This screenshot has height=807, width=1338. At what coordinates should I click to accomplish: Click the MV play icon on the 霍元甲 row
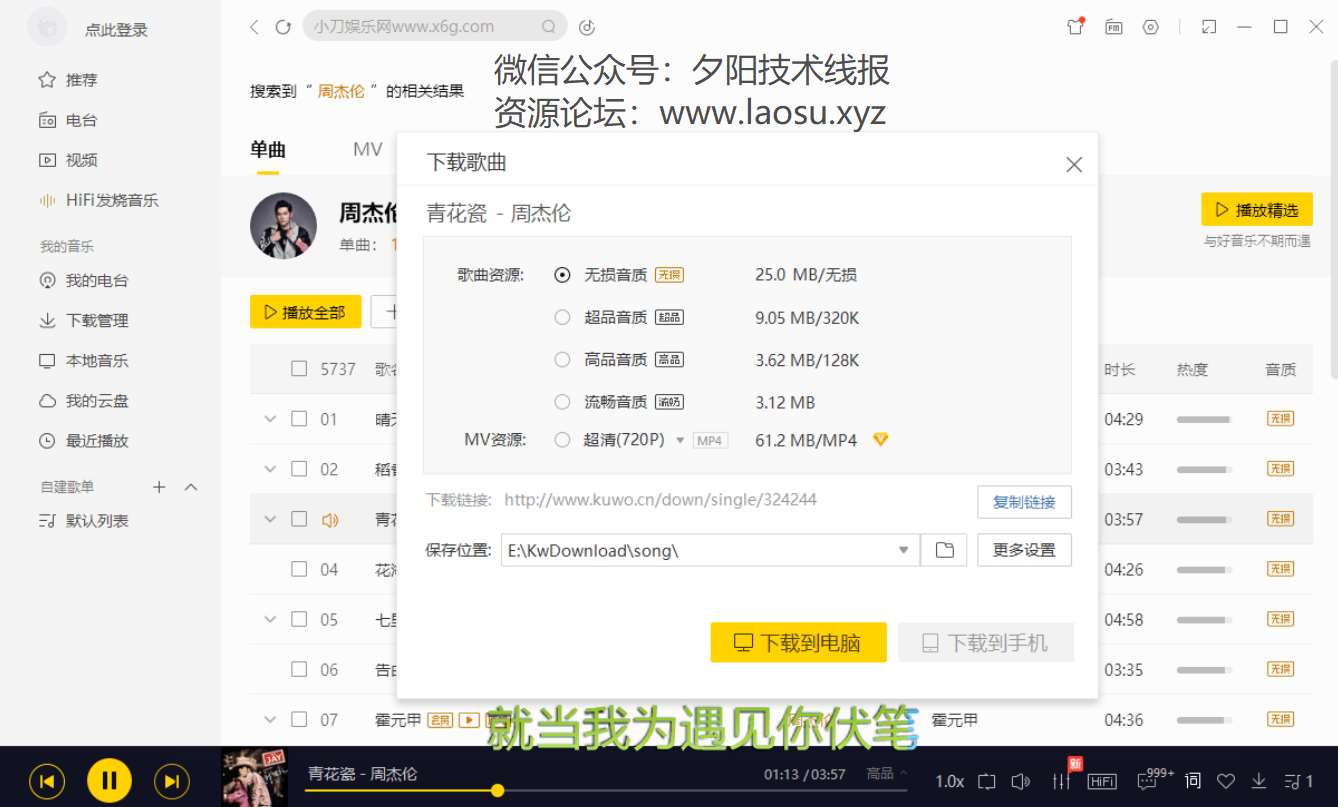(469, 719)
